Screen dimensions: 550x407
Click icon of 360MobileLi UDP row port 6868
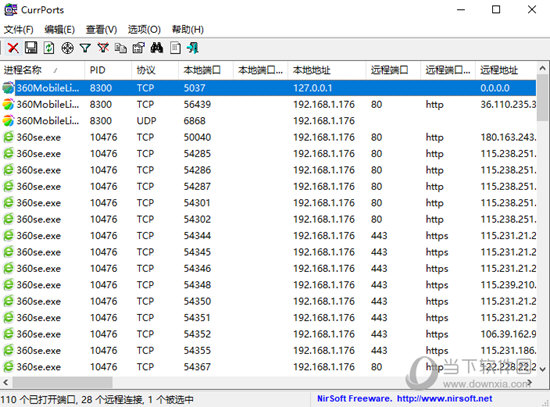pos(8,121)
